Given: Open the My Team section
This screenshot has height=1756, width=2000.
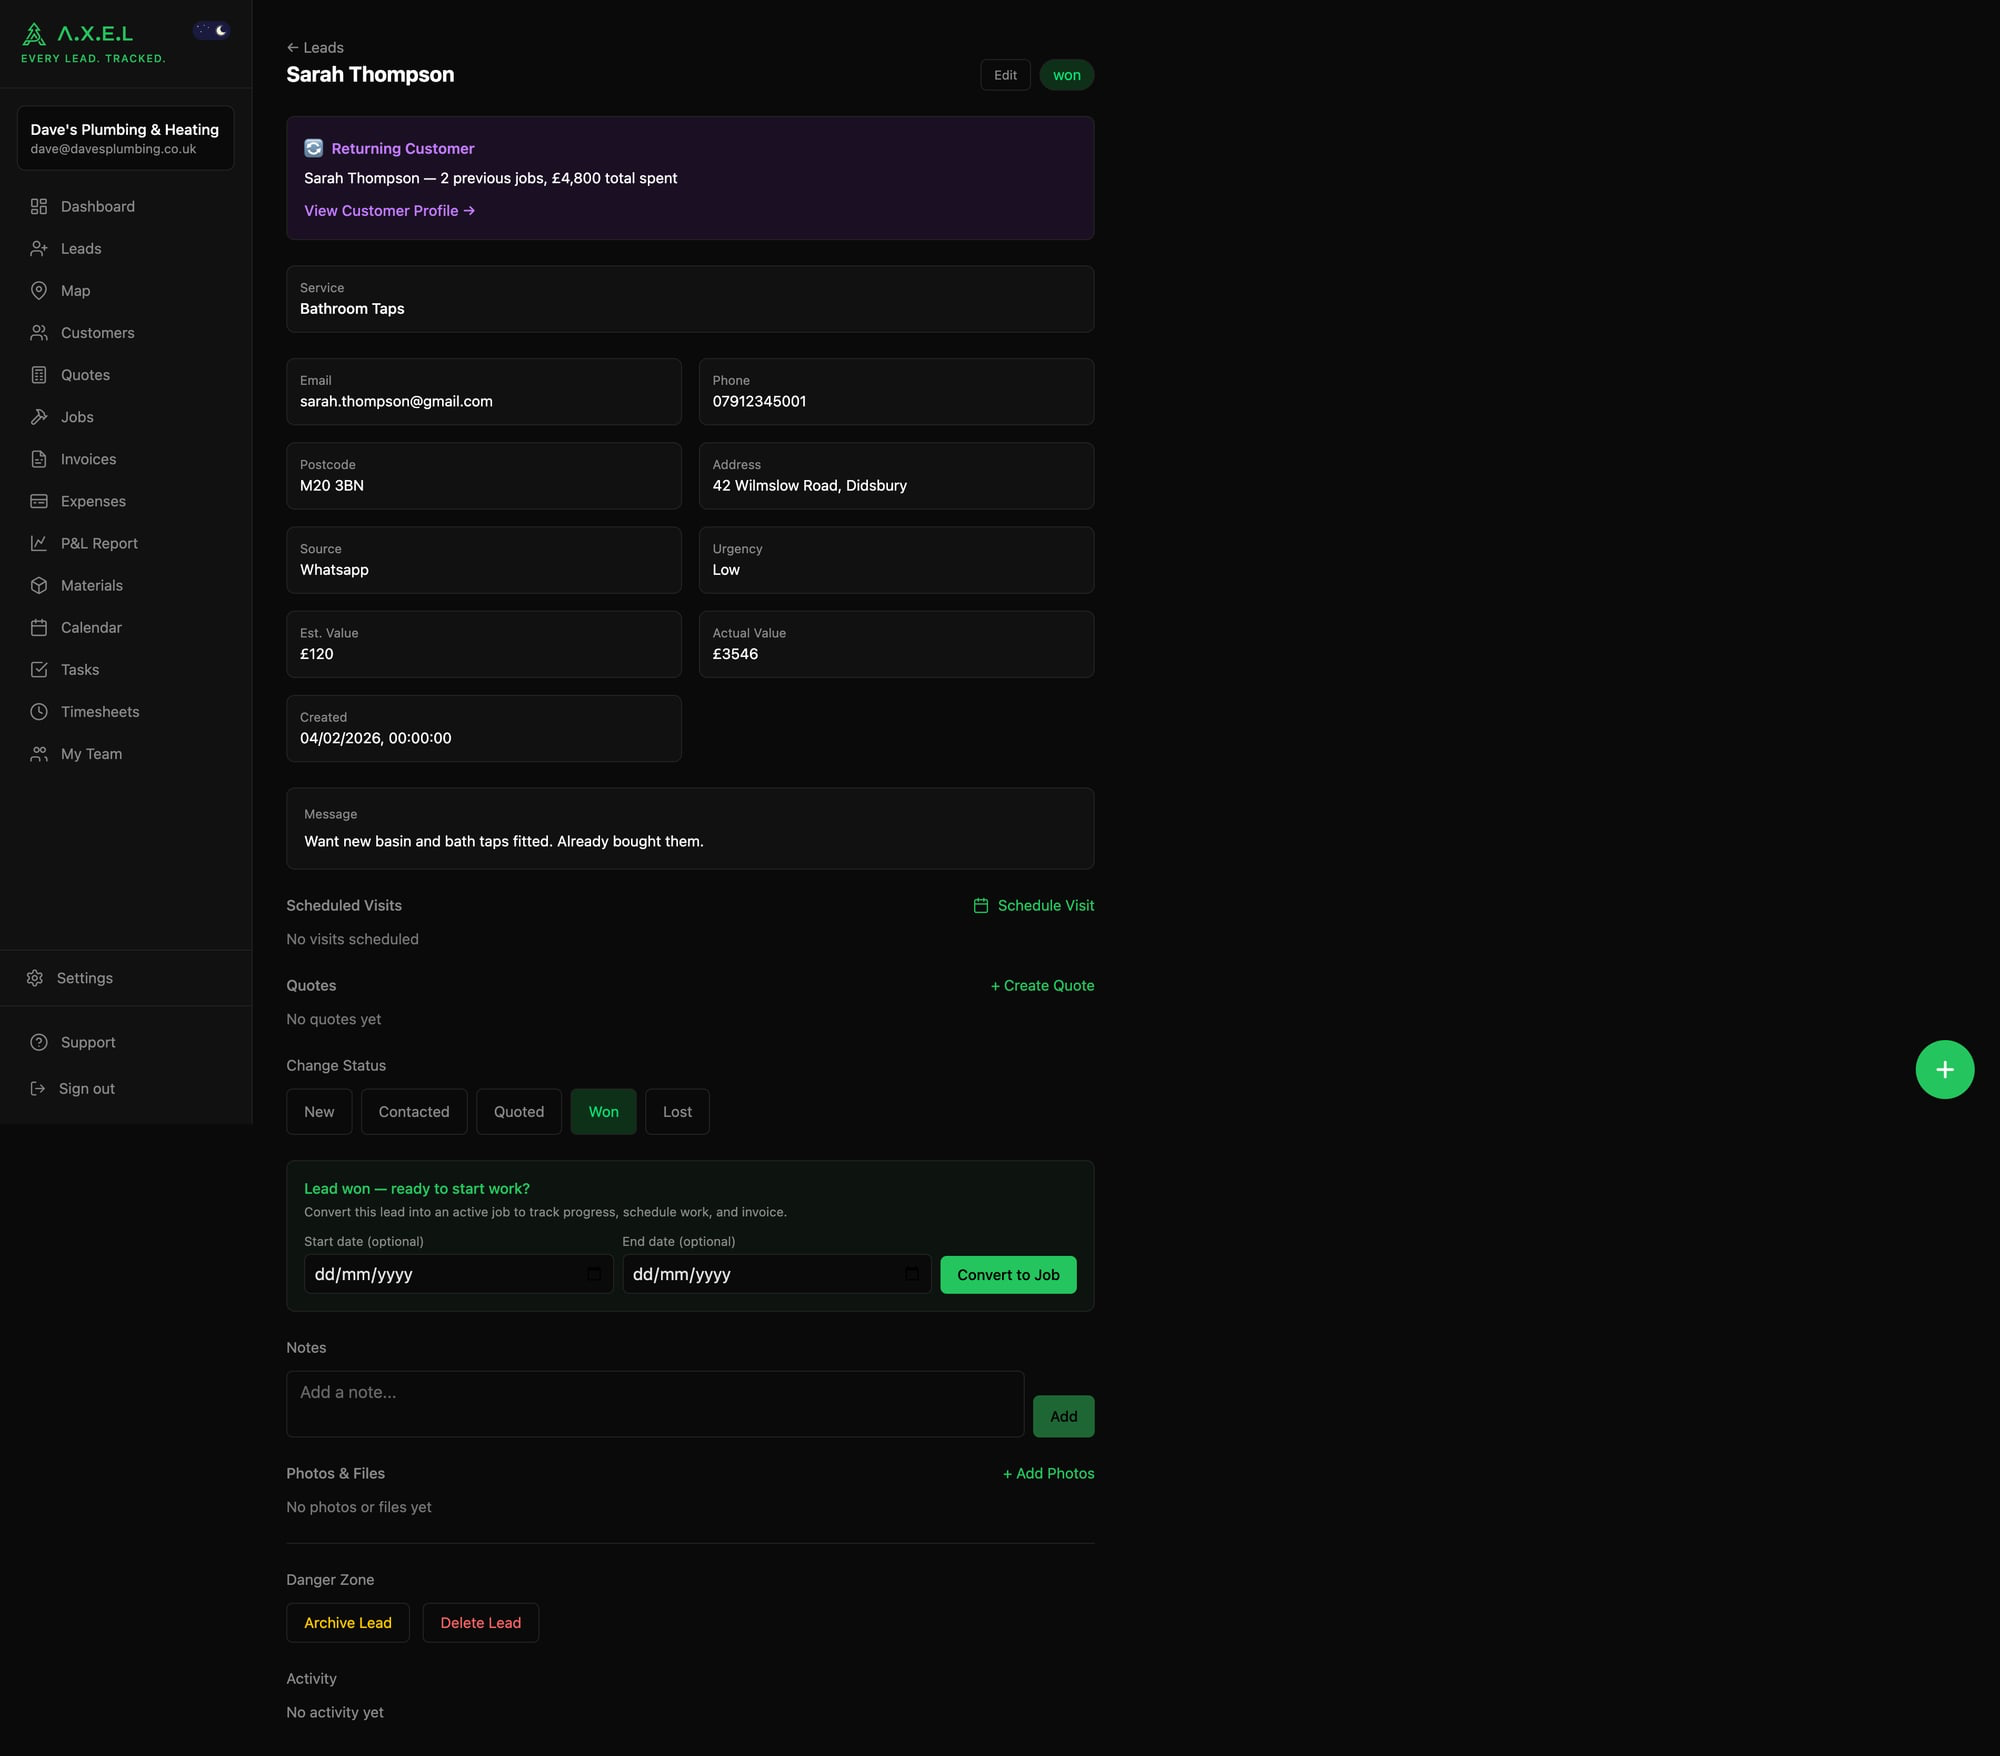Looking at the screenshot, I should click(x=91, y=753).
